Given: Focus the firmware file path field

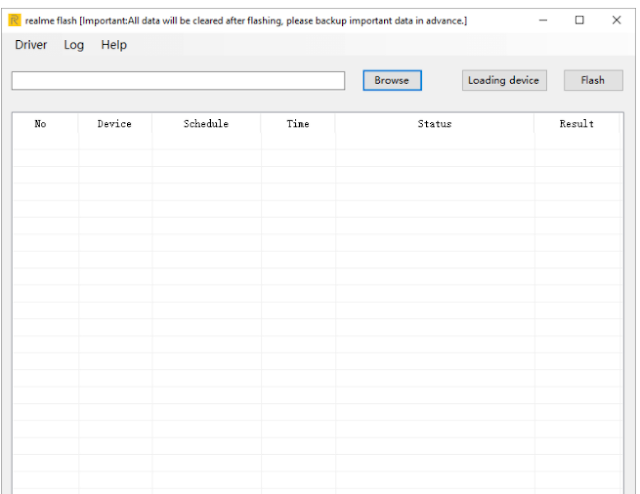Looking at the screenshot, I should pos(178,80).
